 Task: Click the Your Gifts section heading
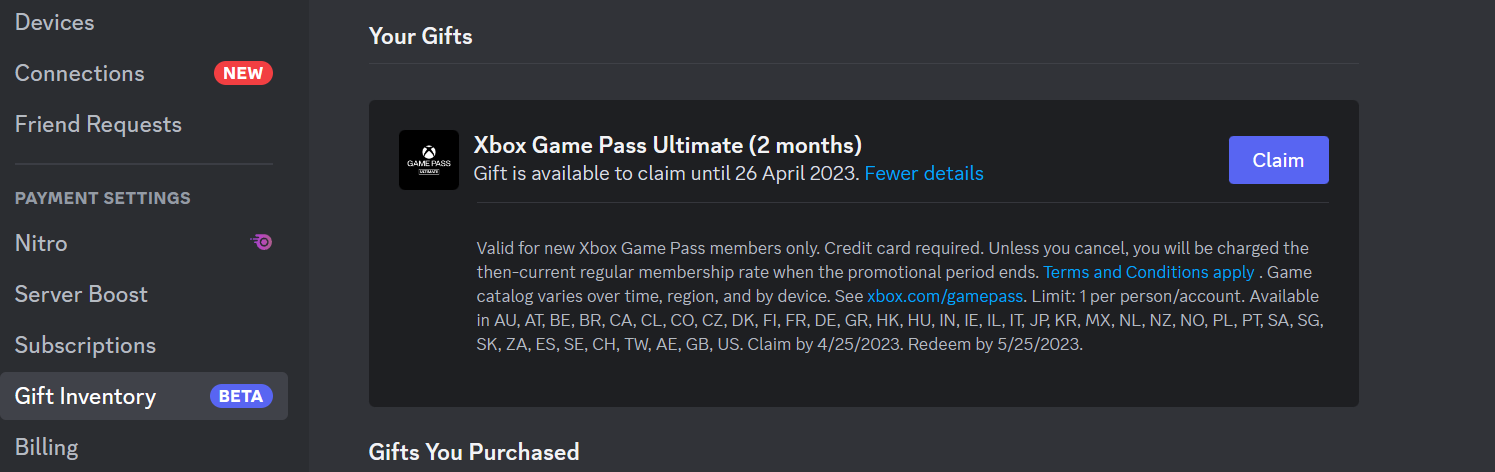click(x=420, y=37)
